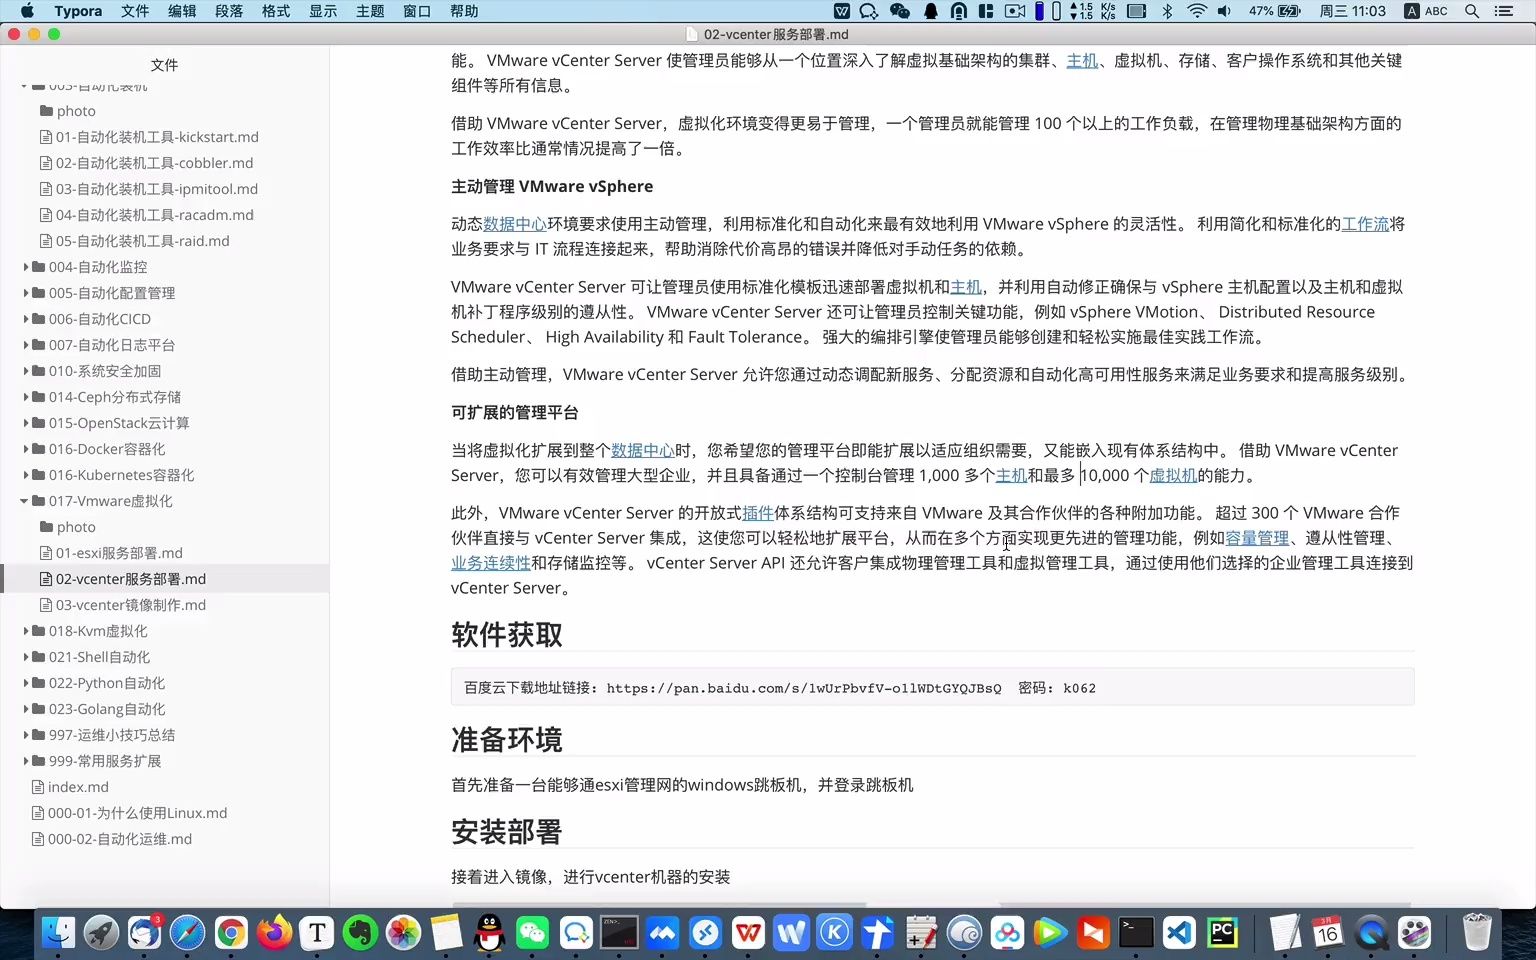Click the Typora T icon in dock

coord(317,933)
